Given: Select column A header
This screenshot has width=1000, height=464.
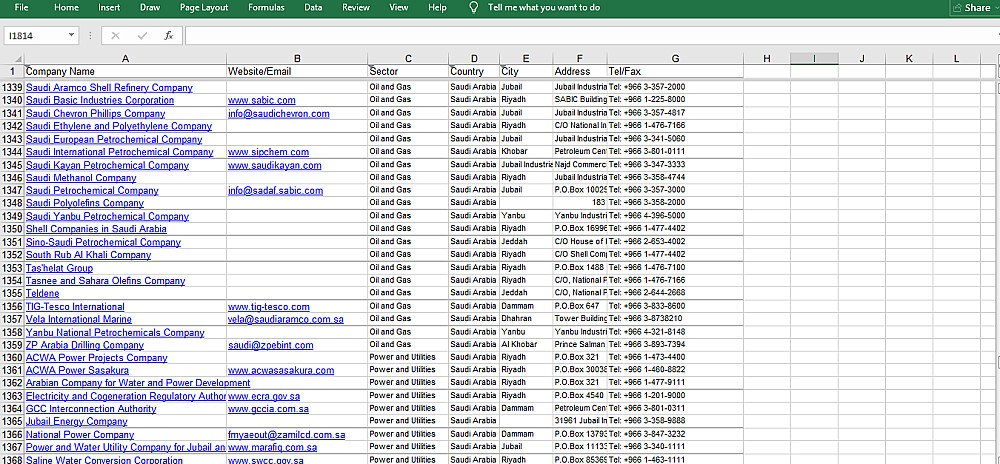Looking at the screenshot, I should point(125,59).
